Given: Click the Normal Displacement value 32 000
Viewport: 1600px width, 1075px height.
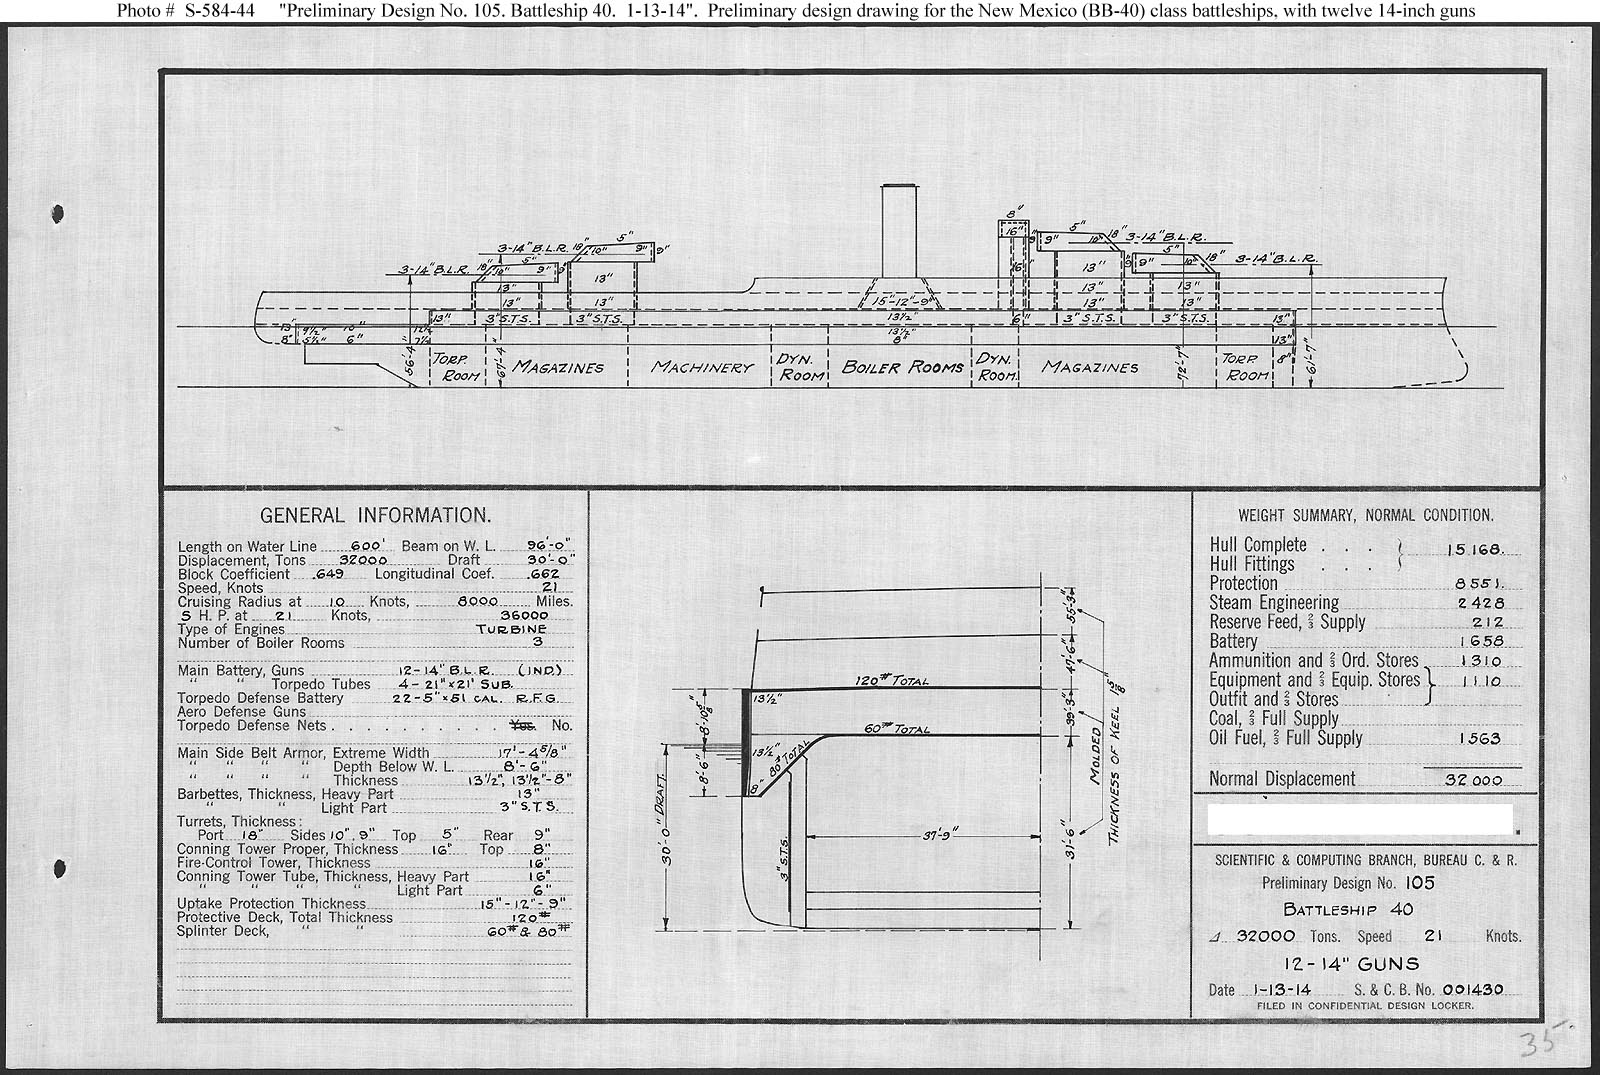Looking at the screenshot, I should (x=1473, y=780).
